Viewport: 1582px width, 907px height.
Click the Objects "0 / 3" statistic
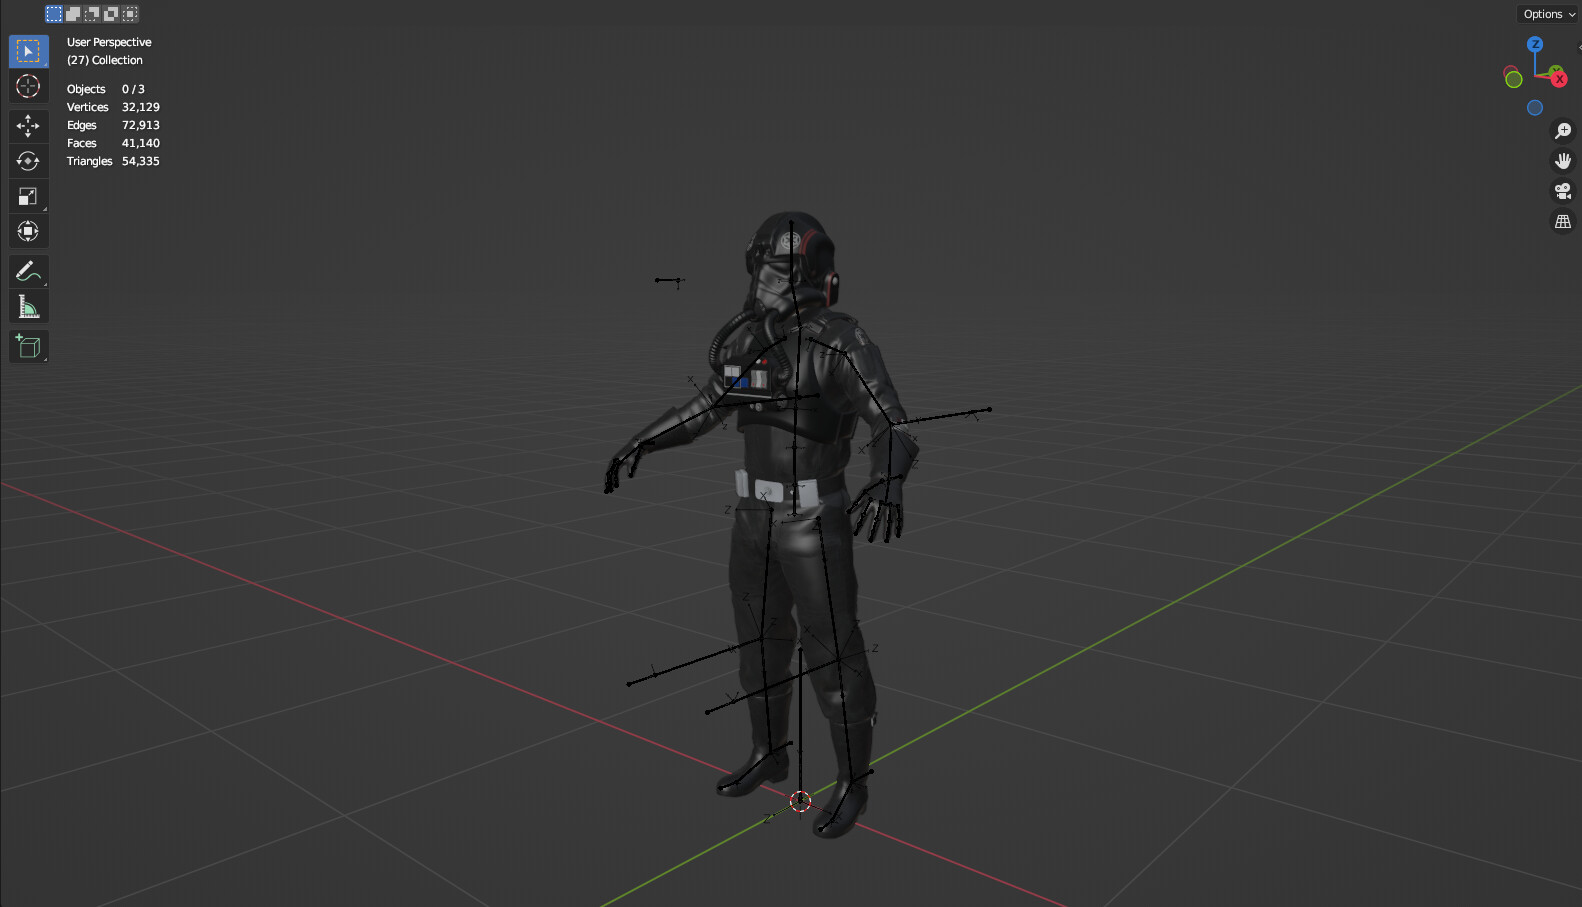coord(133,89)
